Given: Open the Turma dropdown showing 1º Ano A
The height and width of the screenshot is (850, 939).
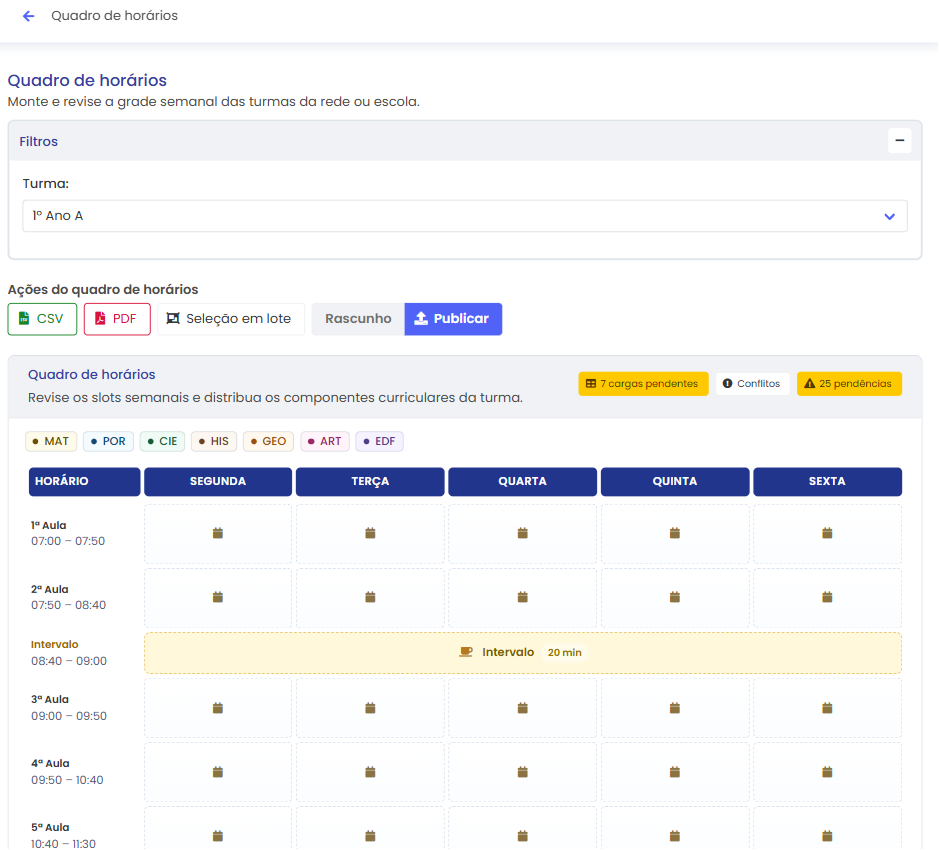Looking at the screenshot, I should [x=465, y=216].
